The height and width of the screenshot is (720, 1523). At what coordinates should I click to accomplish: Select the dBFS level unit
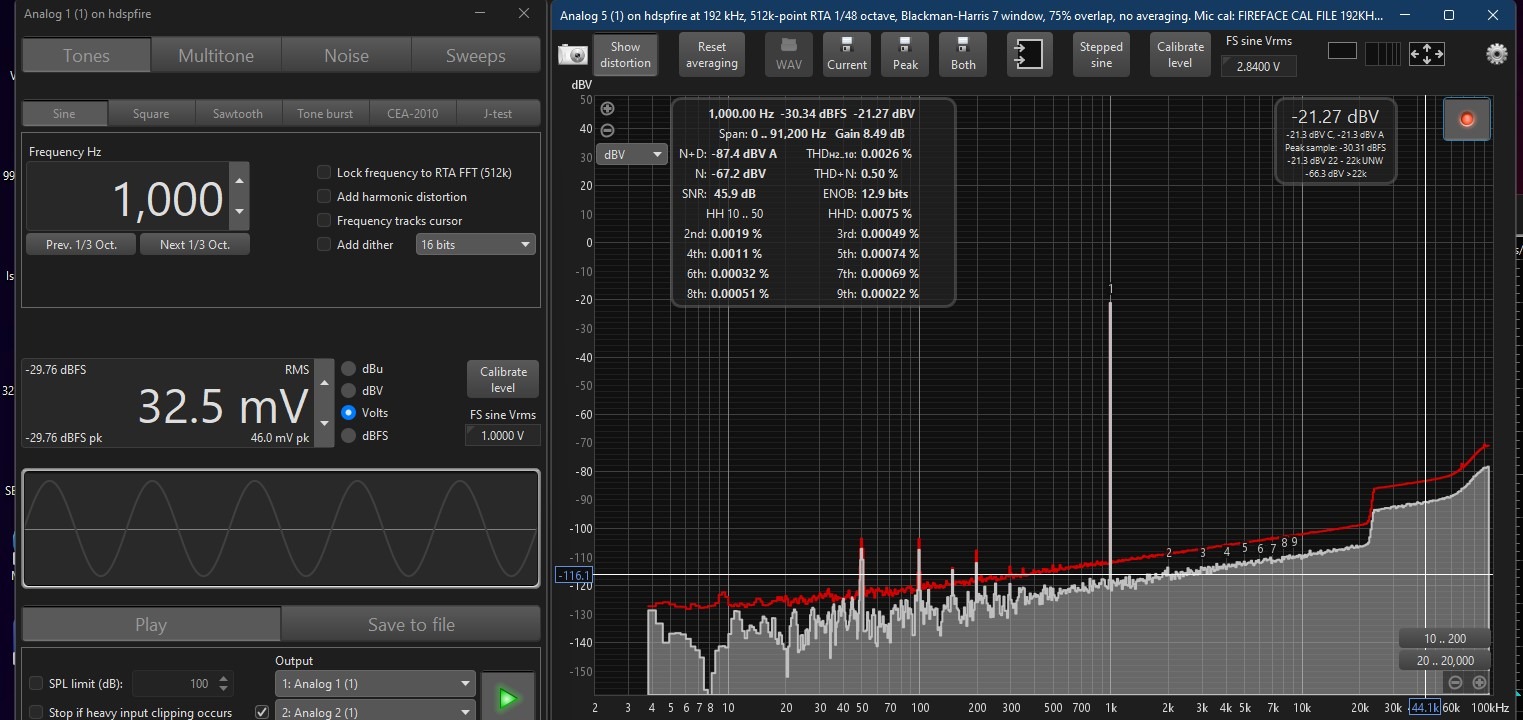(x=348, y=436)
